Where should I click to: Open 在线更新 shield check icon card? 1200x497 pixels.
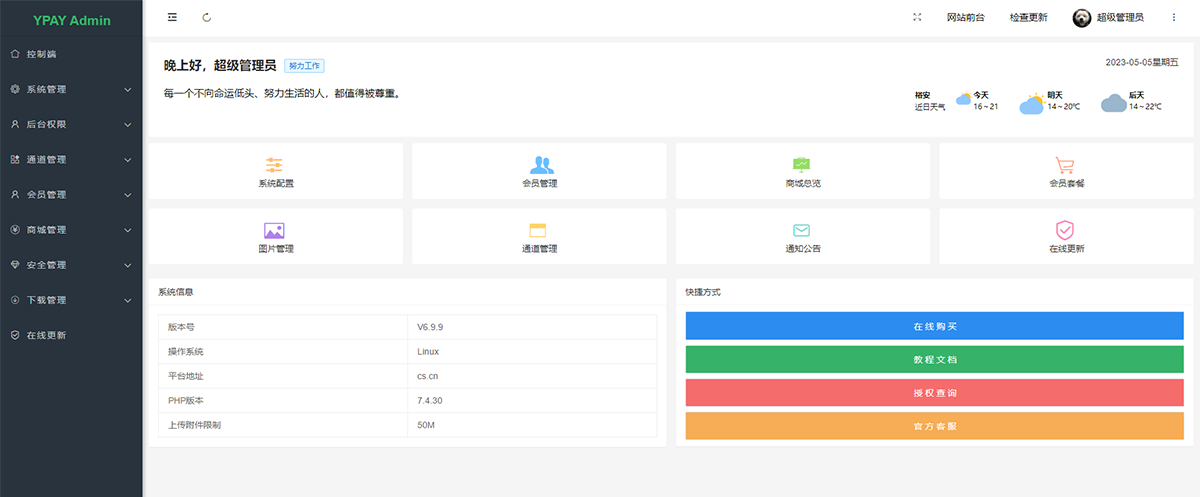[1065, 230]
